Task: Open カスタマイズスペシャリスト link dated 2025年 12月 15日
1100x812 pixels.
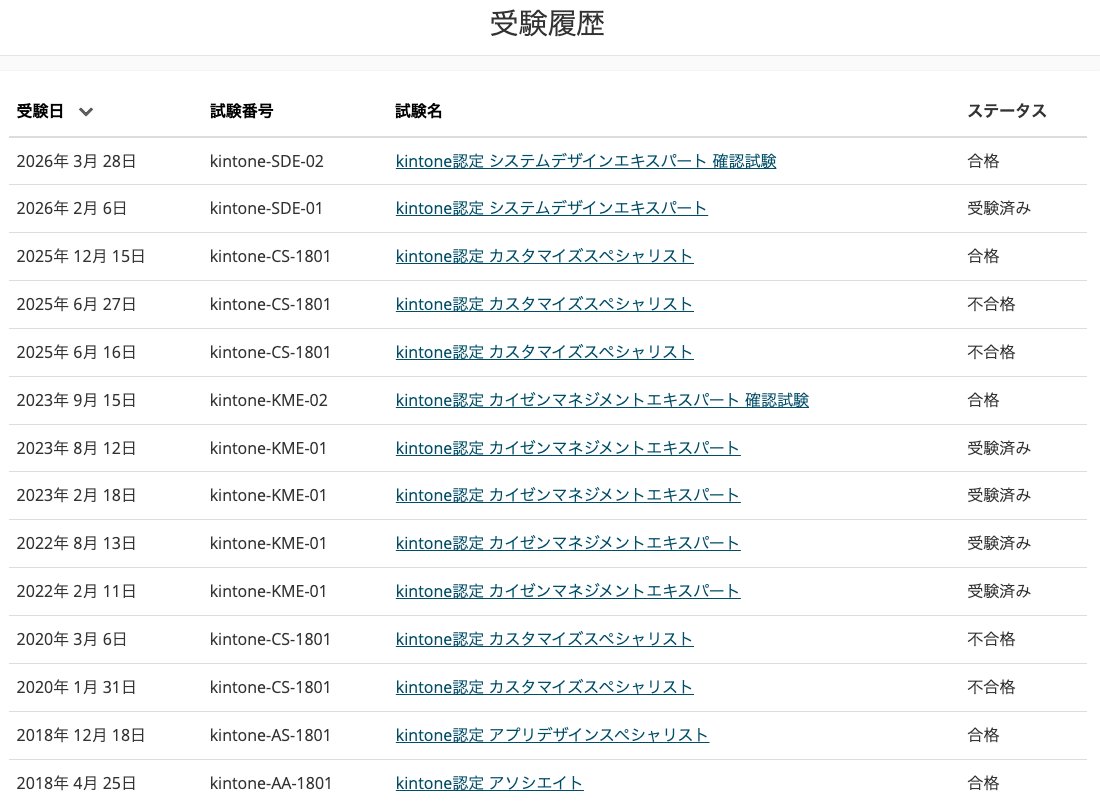Action: tap(544, 256)
